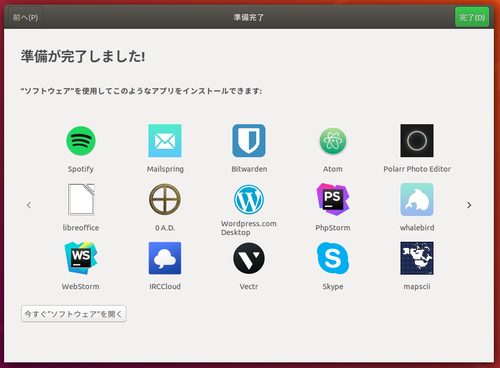Click the Bitwarden label text
Image resolution: width=500 pixels, height=368 pixels.
coord(249,169)
